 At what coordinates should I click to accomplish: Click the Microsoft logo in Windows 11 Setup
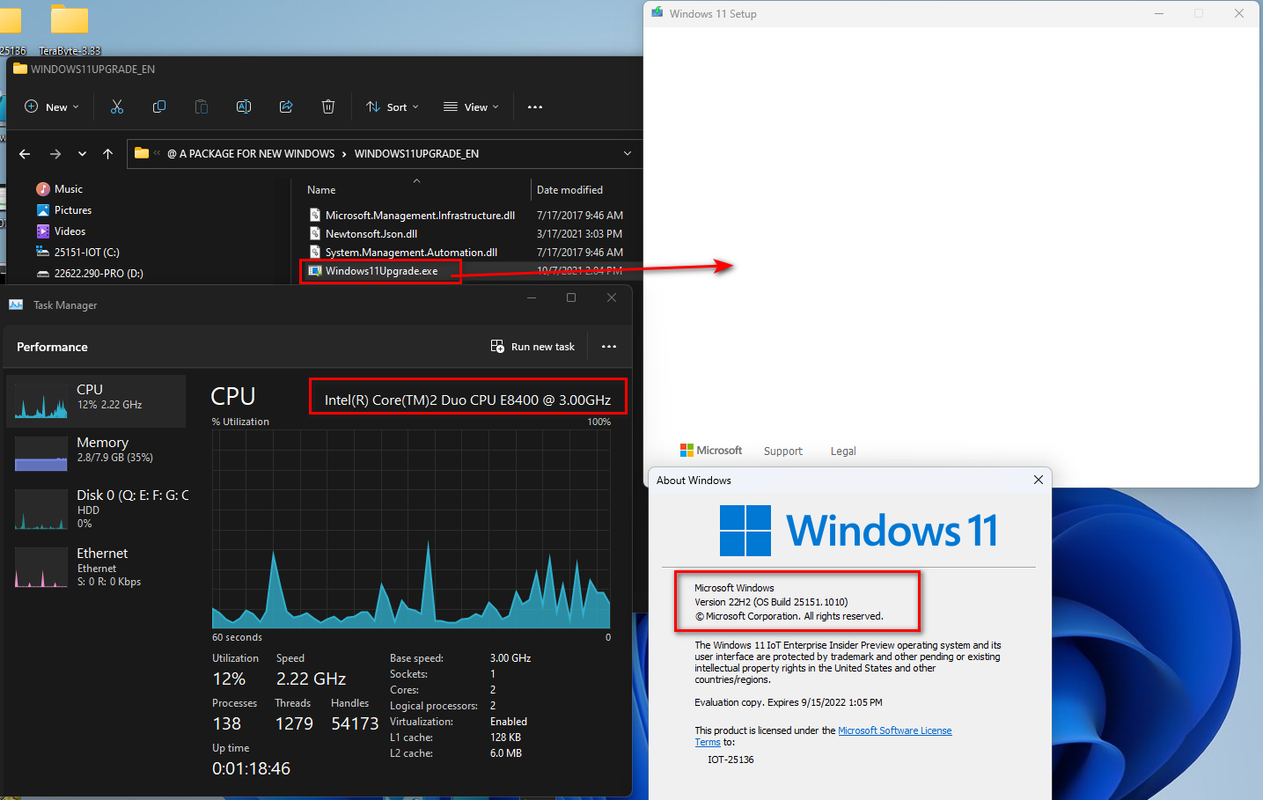click(711, 451)
